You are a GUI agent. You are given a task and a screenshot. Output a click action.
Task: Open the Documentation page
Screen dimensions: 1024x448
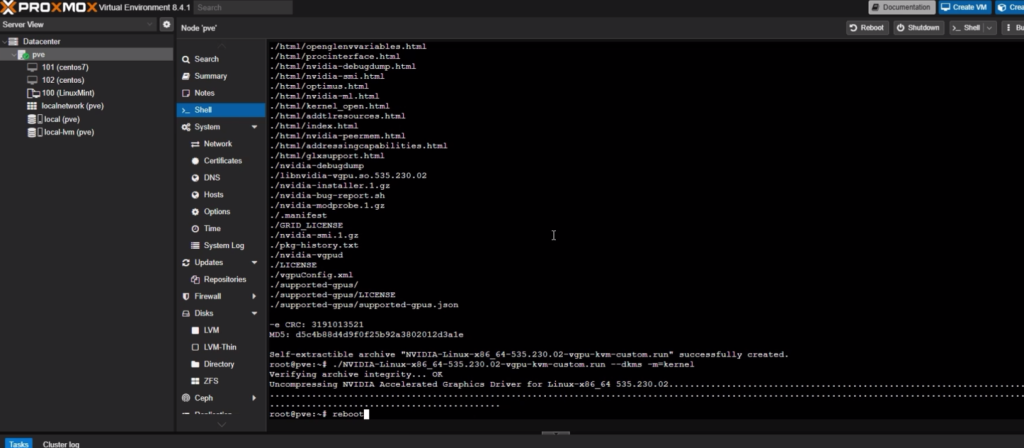click(901, 7)
